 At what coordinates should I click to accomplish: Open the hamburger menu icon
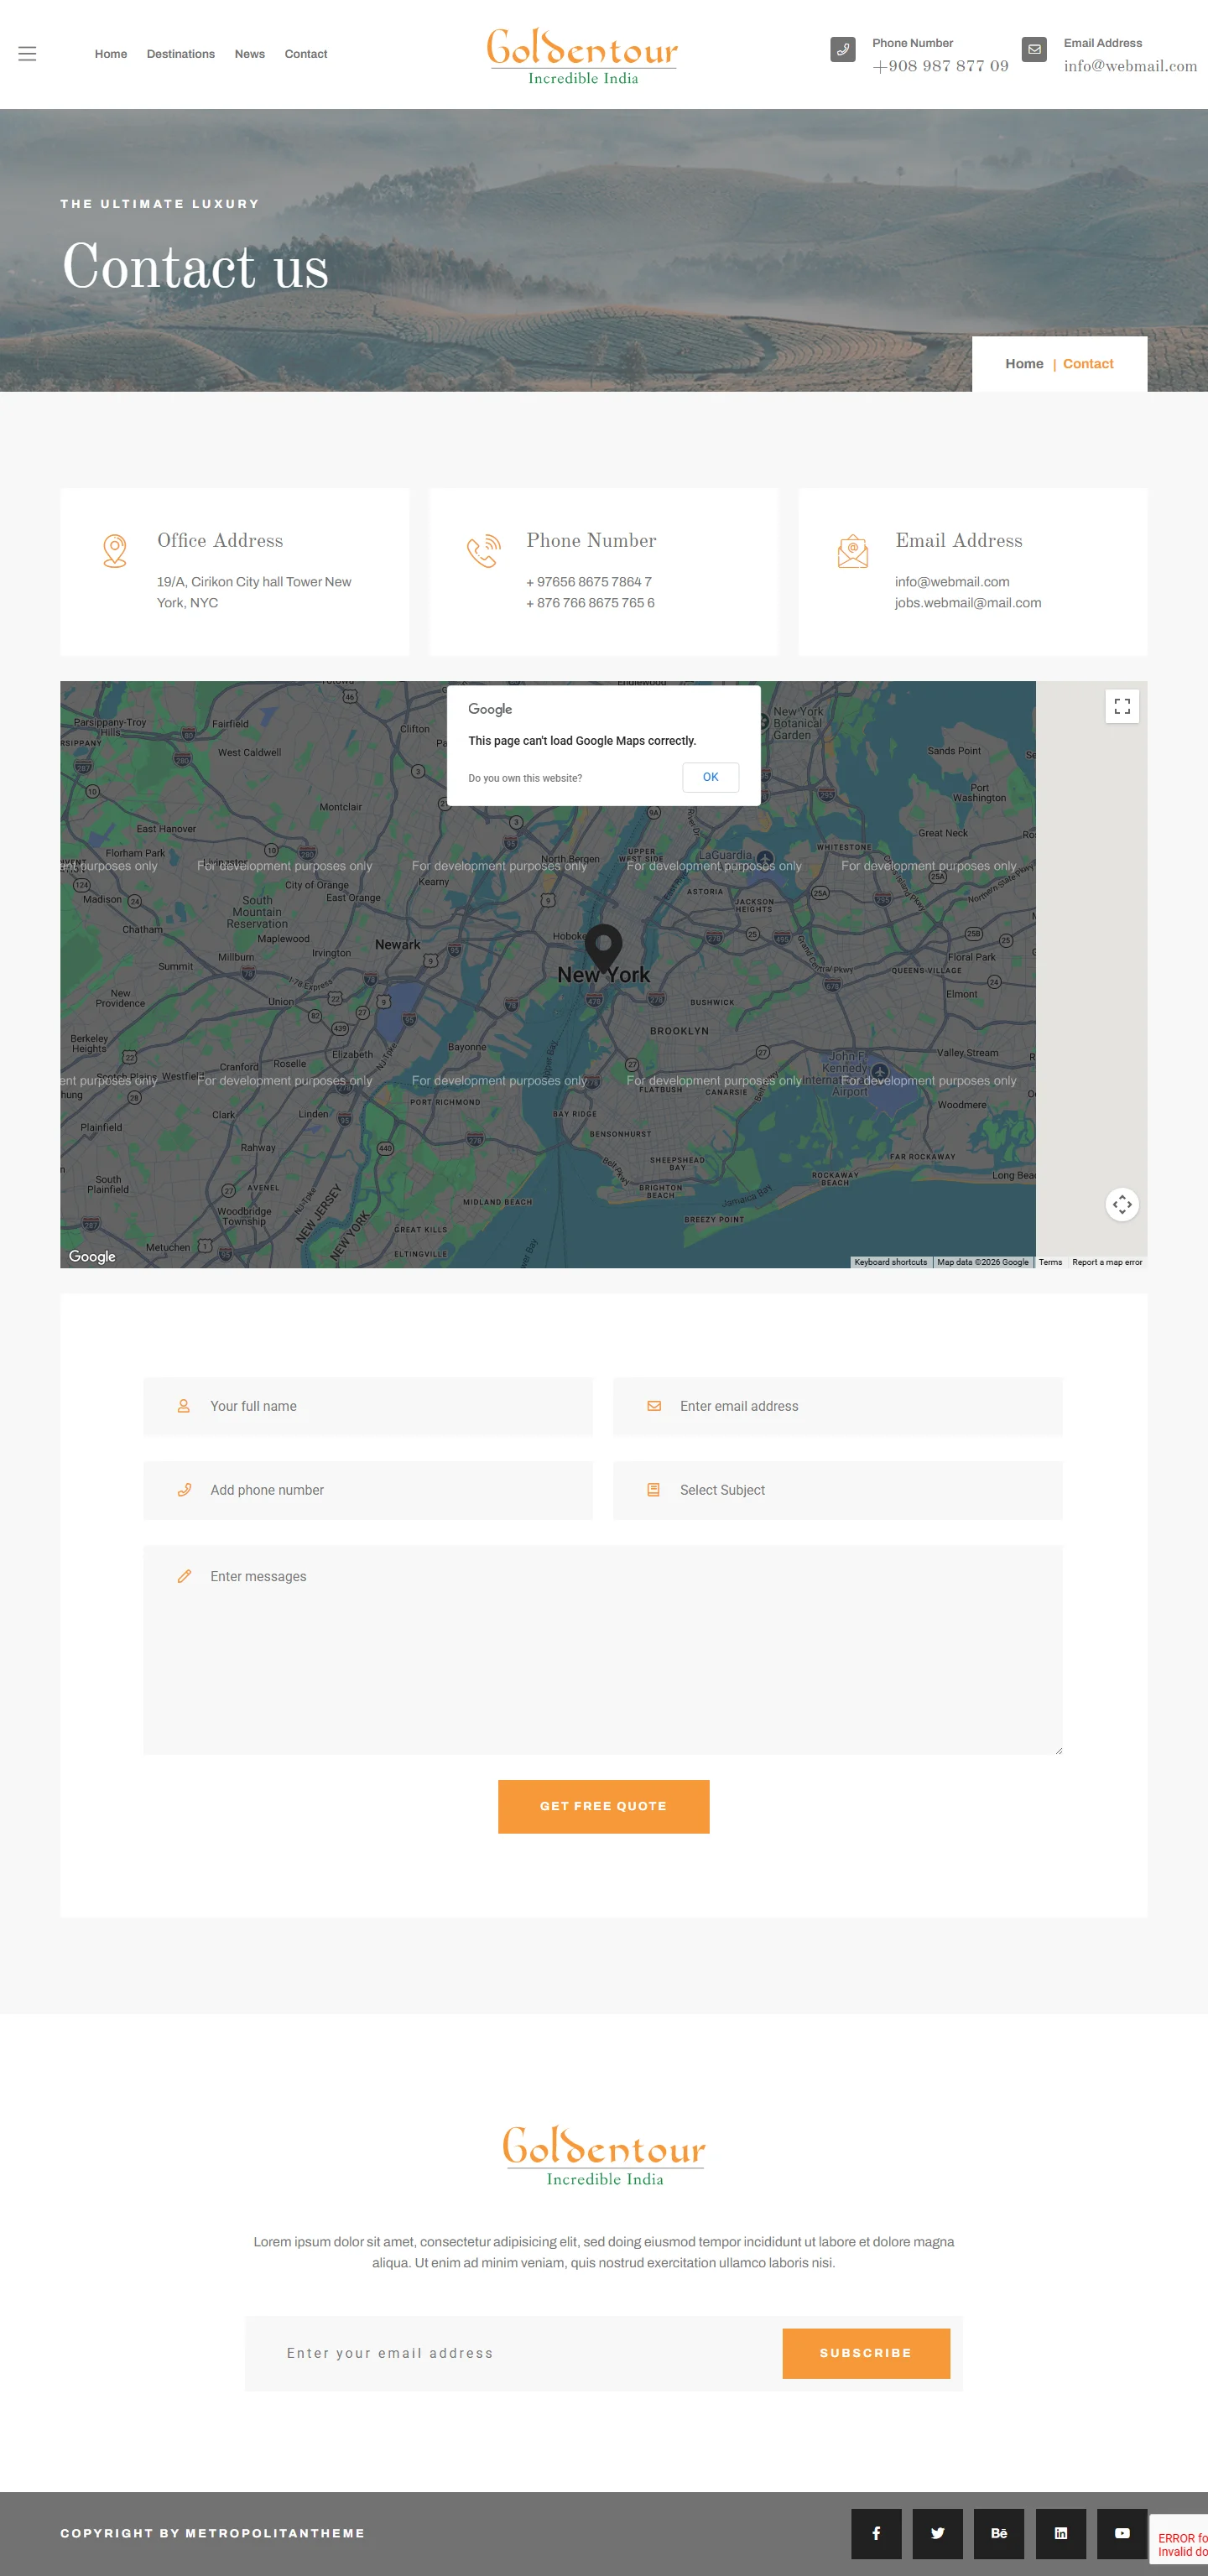coord(27,54)
